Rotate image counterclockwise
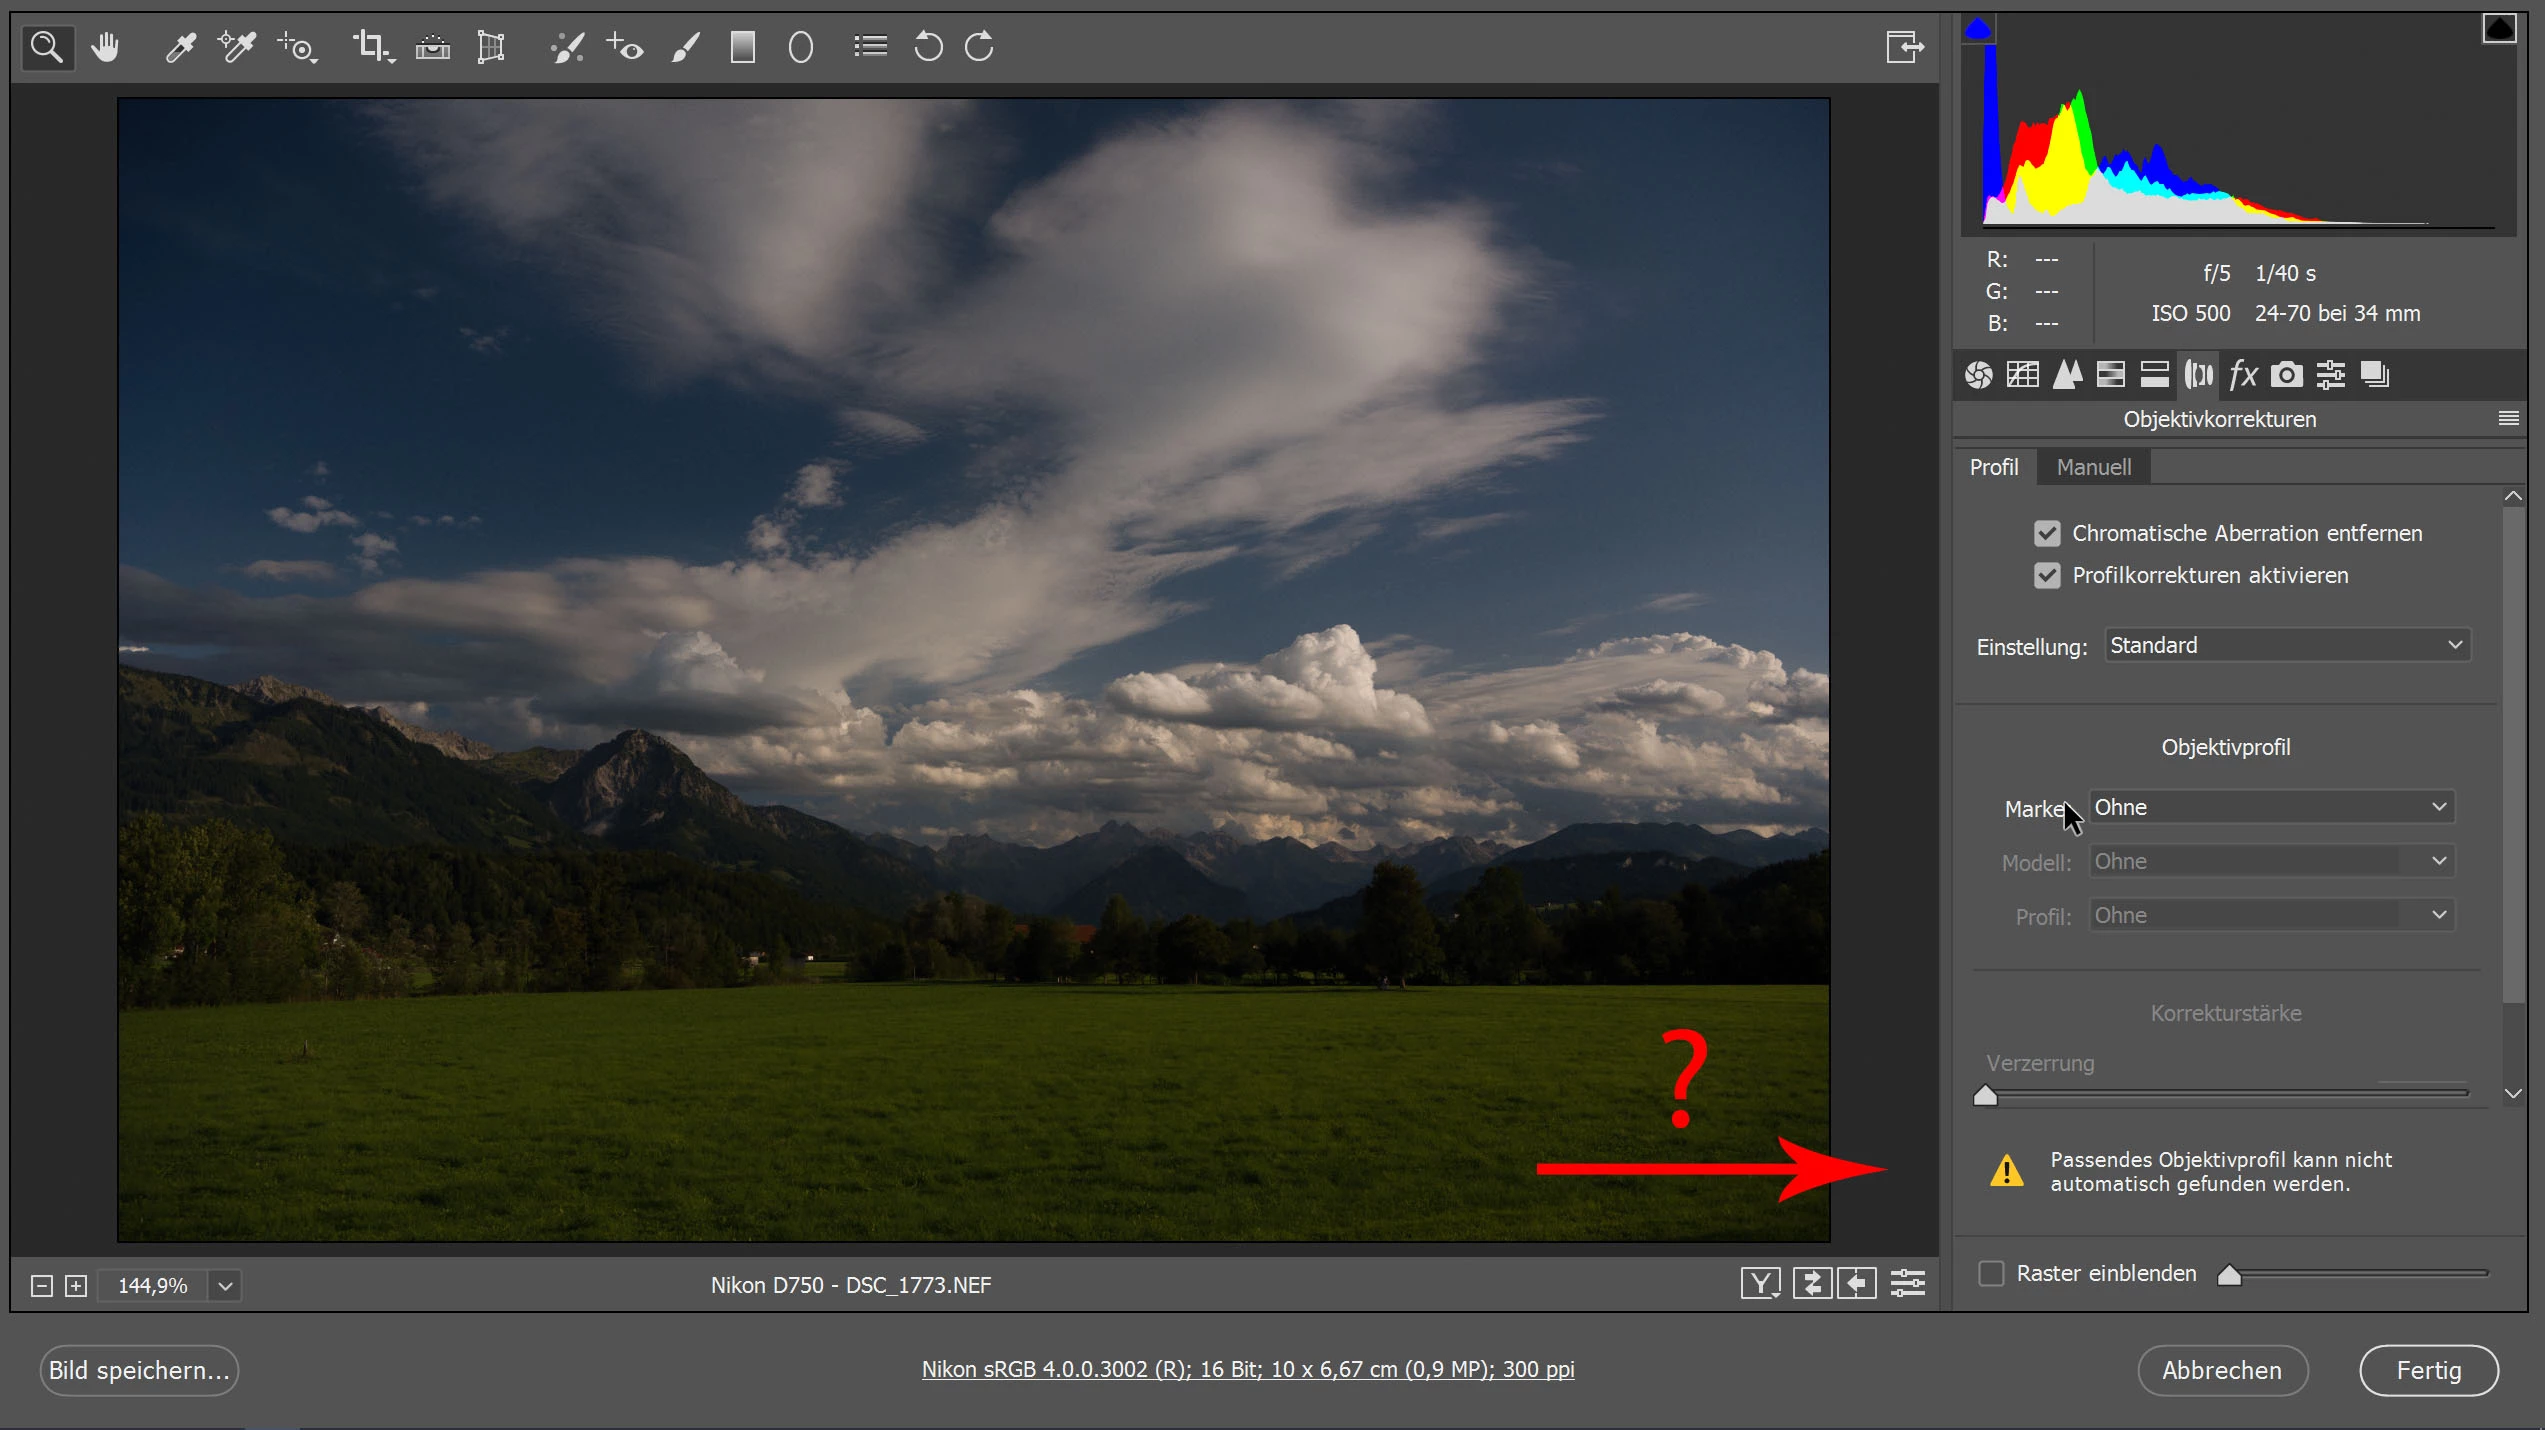The width and height of the screenshot is (2545, 1430). [x=928, y=47]
